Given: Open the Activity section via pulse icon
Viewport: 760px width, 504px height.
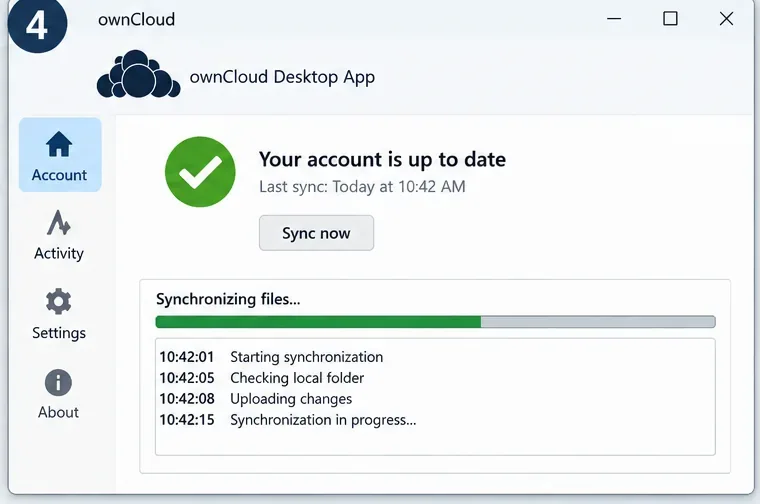Looking at the screenshot, I should 59,223.
